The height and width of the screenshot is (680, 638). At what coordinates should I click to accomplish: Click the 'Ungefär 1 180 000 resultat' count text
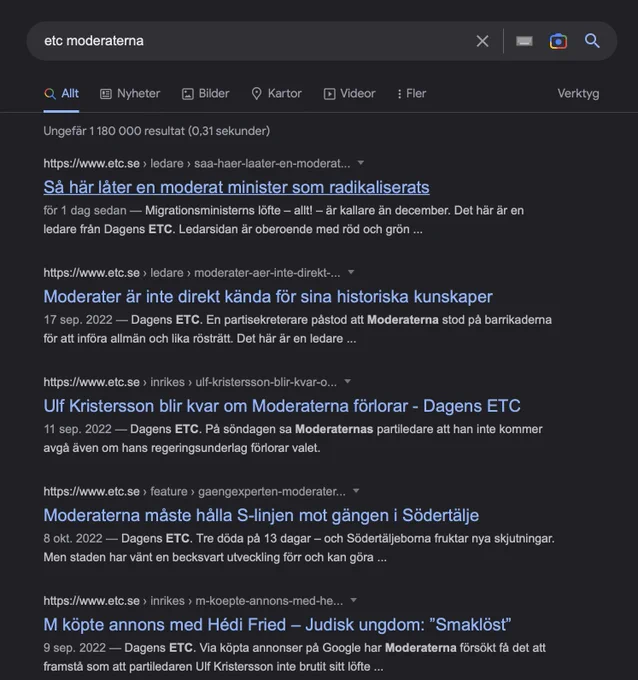point(157,131)
